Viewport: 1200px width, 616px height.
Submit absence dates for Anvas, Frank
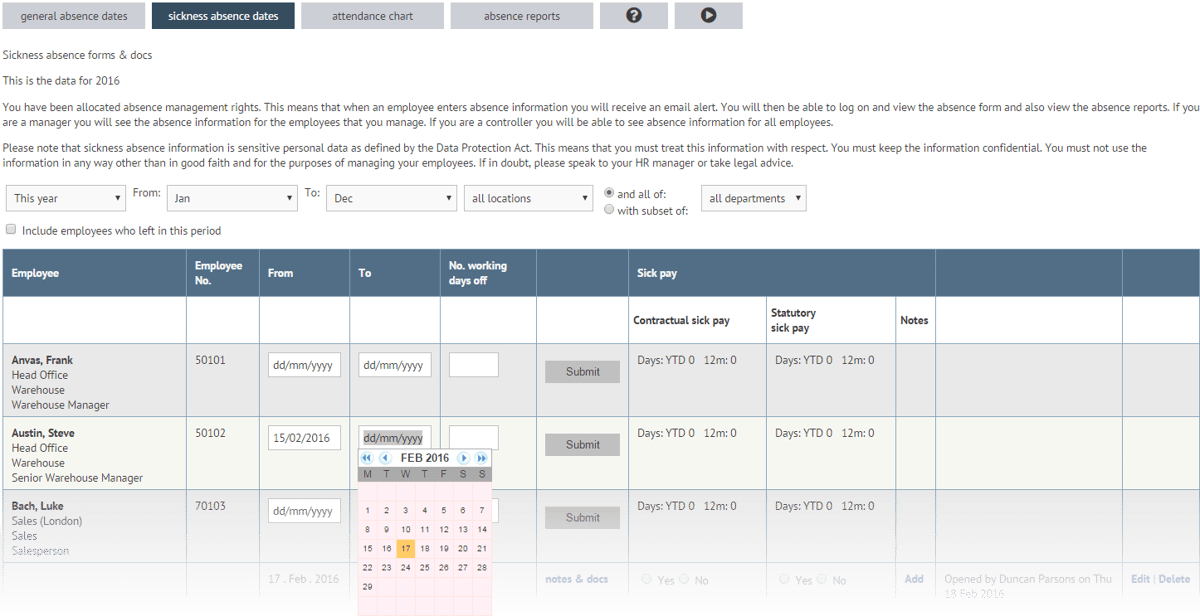click(582, 371)
